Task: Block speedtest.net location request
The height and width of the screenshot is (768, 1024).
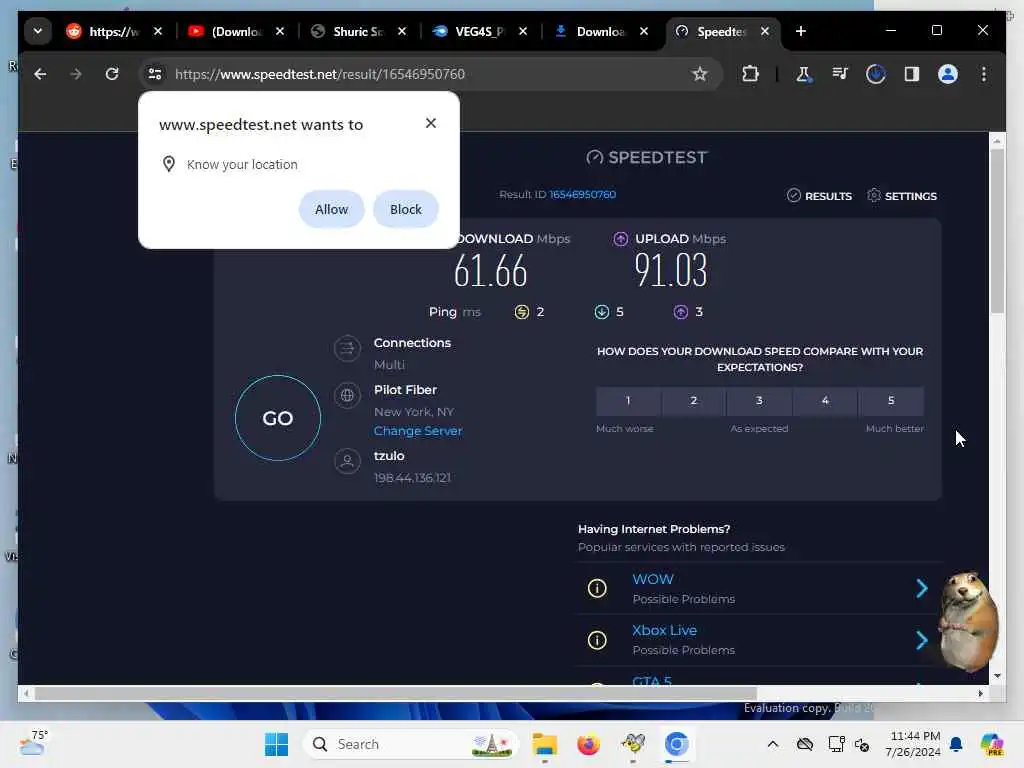Action: coord(406,210)
